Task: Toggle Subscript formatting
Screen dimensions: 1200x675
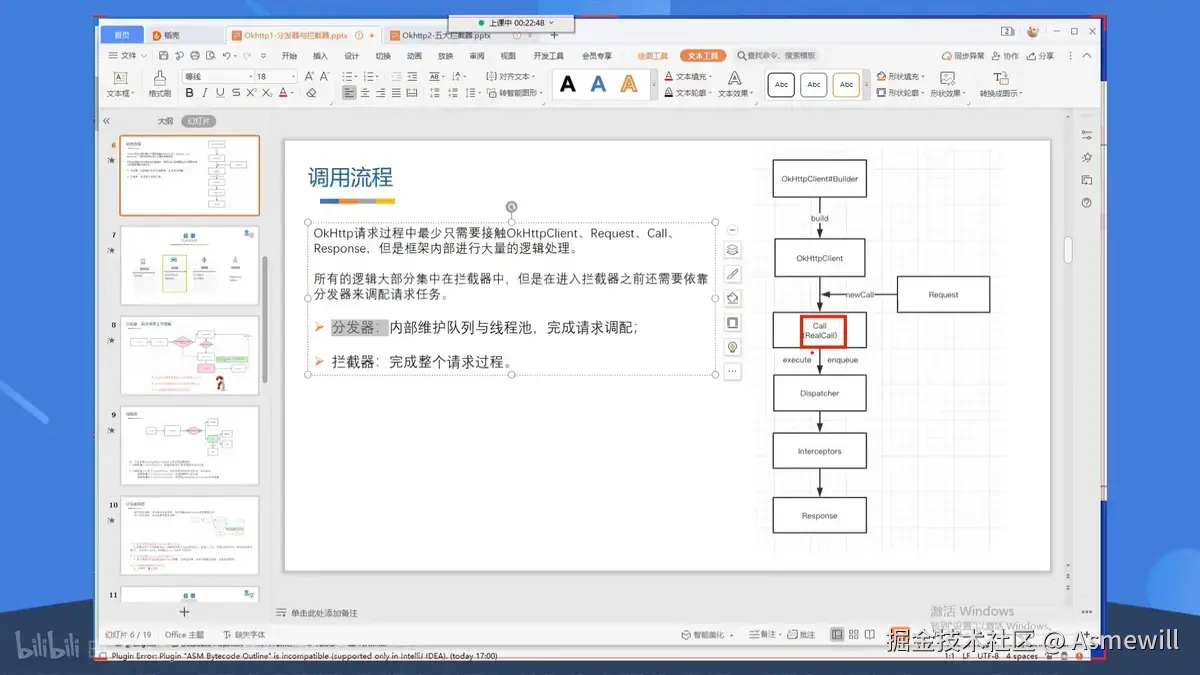Action: click(x=265, y=93)
